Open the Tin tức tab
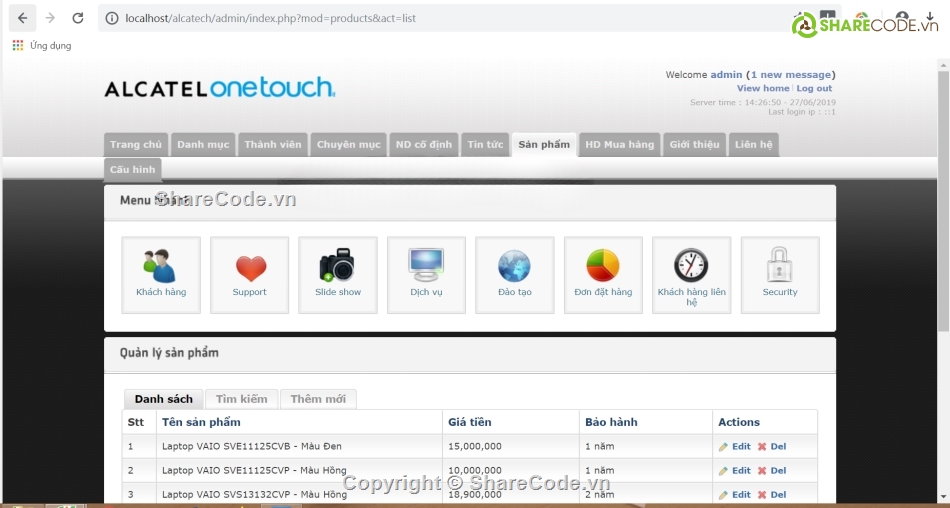The height and width of the screenshot is (508, 950). click(x=485, y=144)
